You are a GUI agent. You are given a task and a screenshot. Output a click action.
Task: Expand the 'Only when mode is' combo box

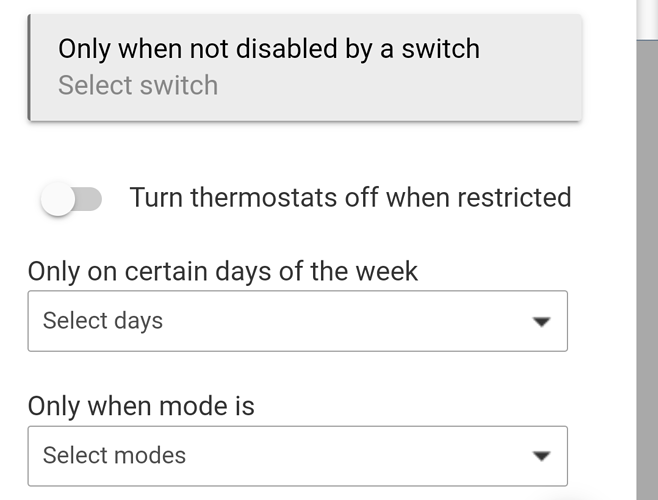297,456
